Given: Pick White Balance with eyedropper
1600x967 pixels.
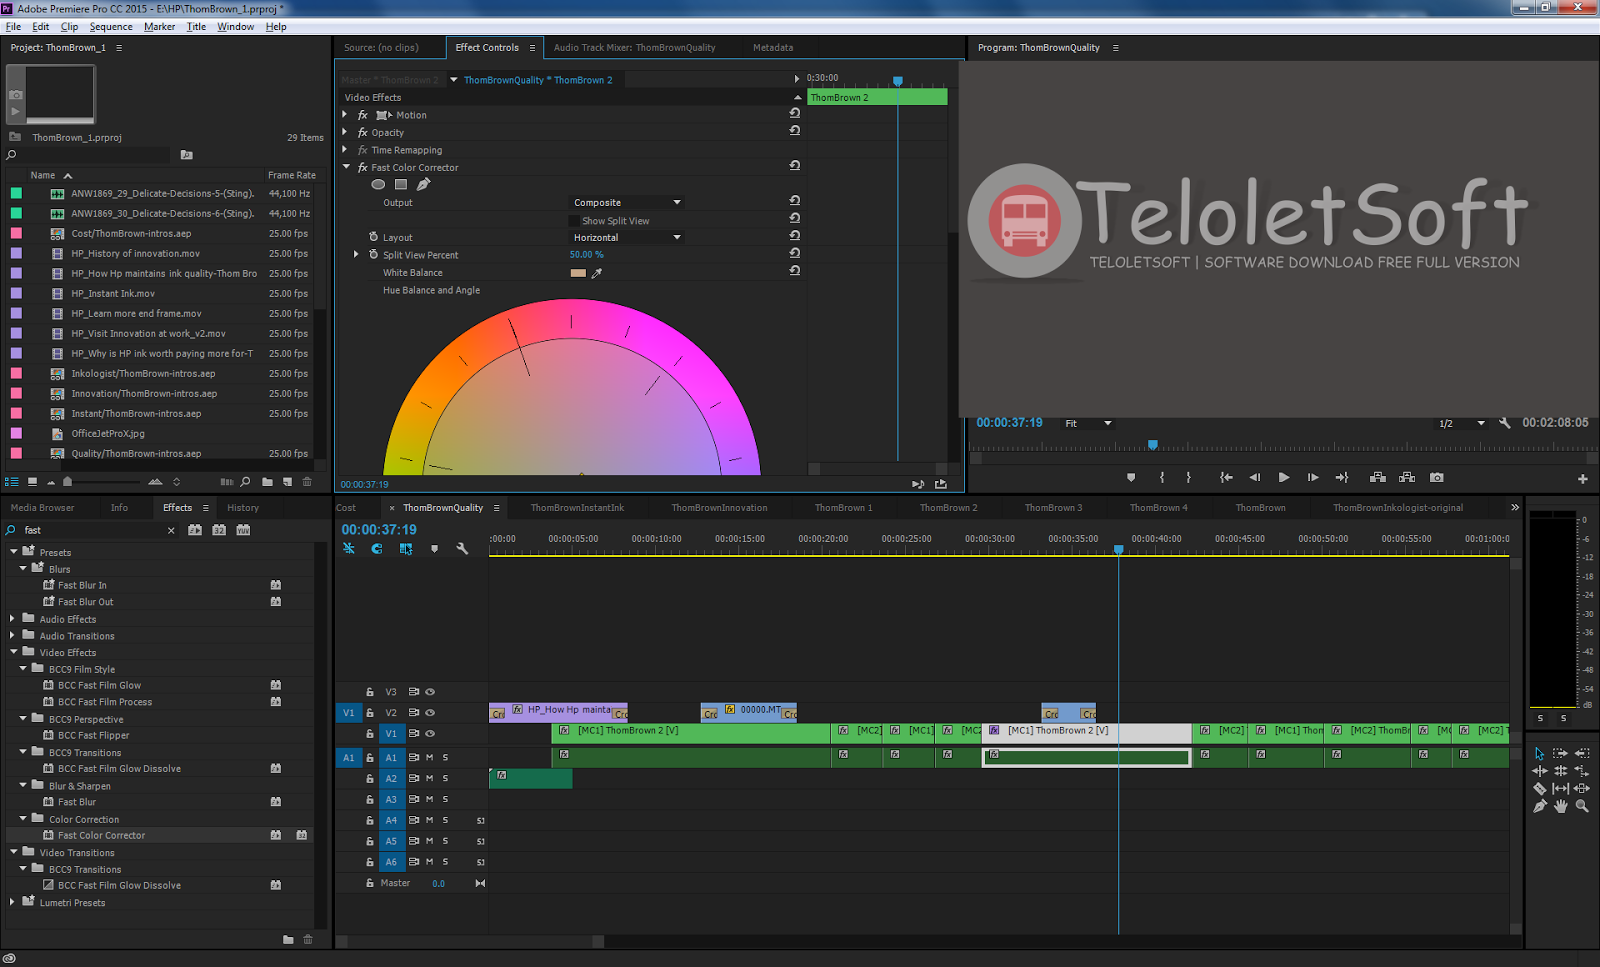Looking at the screenshot, I should [x=597, y=273].
